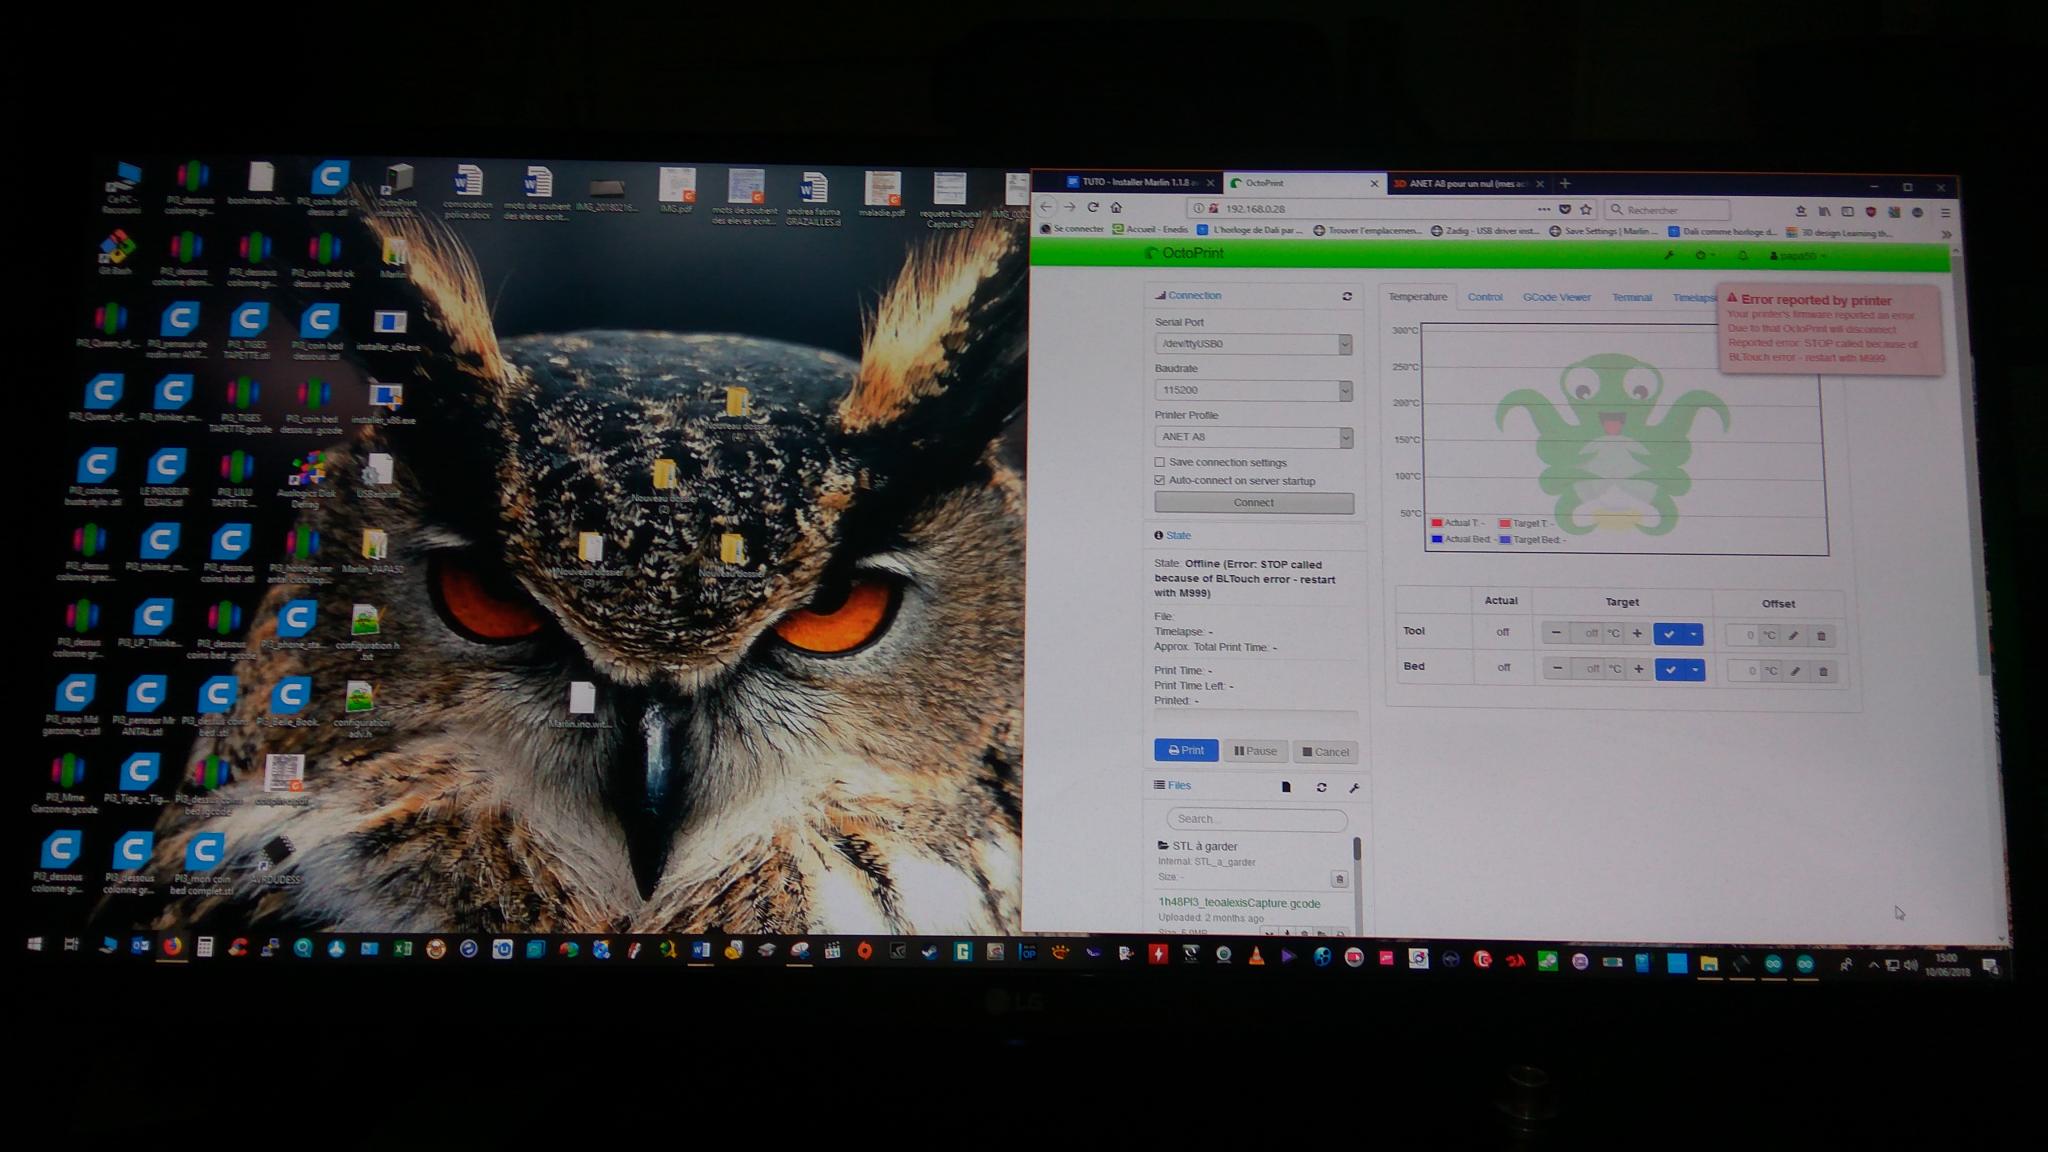Open Zadig - USB driver bookmark
This screenshot has height=1152, width=2048.
tap(1485, 231)
